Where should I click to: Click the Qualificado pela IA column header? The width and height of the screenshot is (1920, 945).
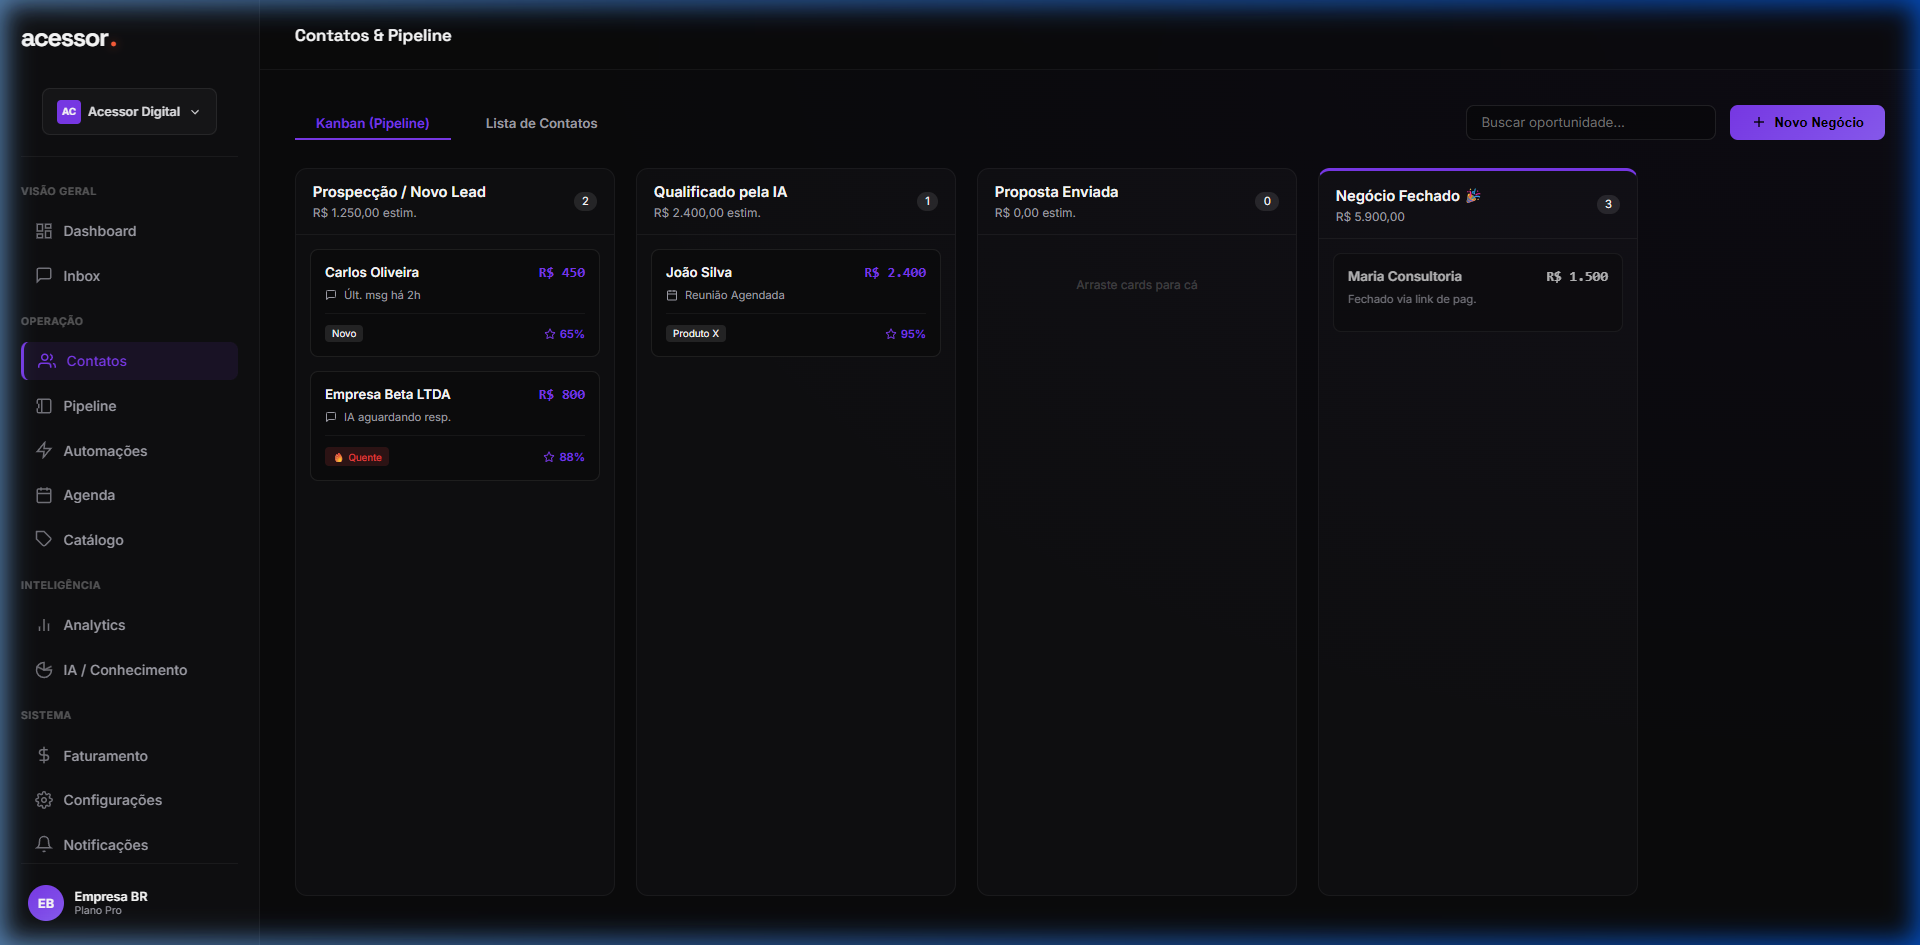(796, 201)
